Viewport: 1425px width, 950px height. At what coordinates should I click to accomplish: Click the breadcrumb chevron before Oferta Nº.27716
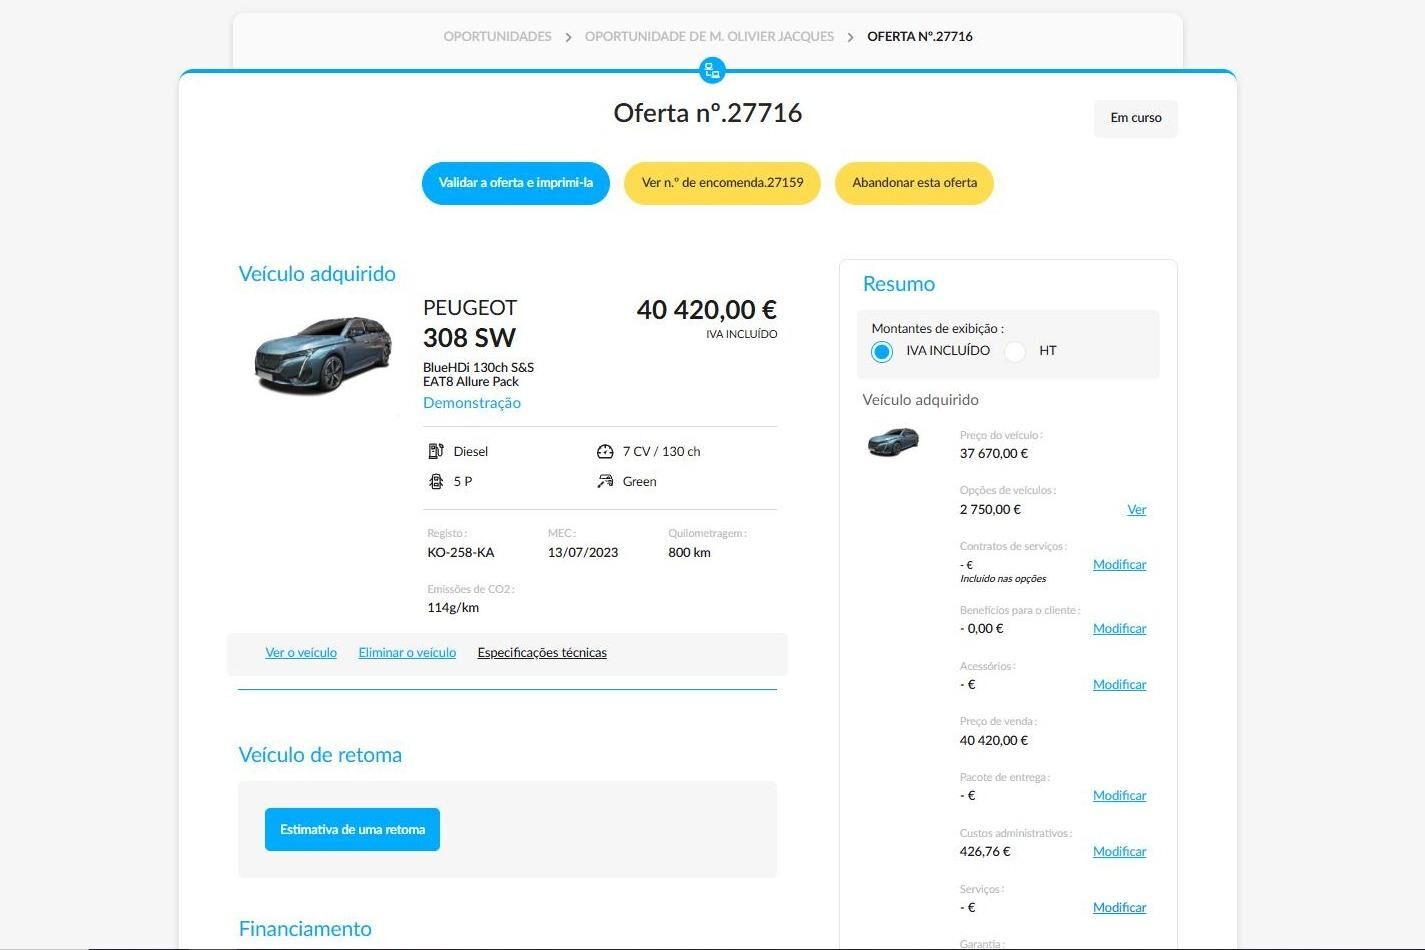[x=850, y=37]
